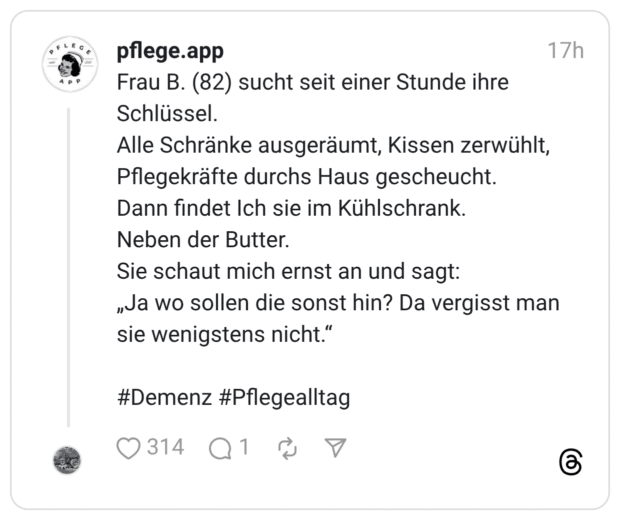
Task: Open the #Demenz hashtag
Action: click(x=164, y=397)
